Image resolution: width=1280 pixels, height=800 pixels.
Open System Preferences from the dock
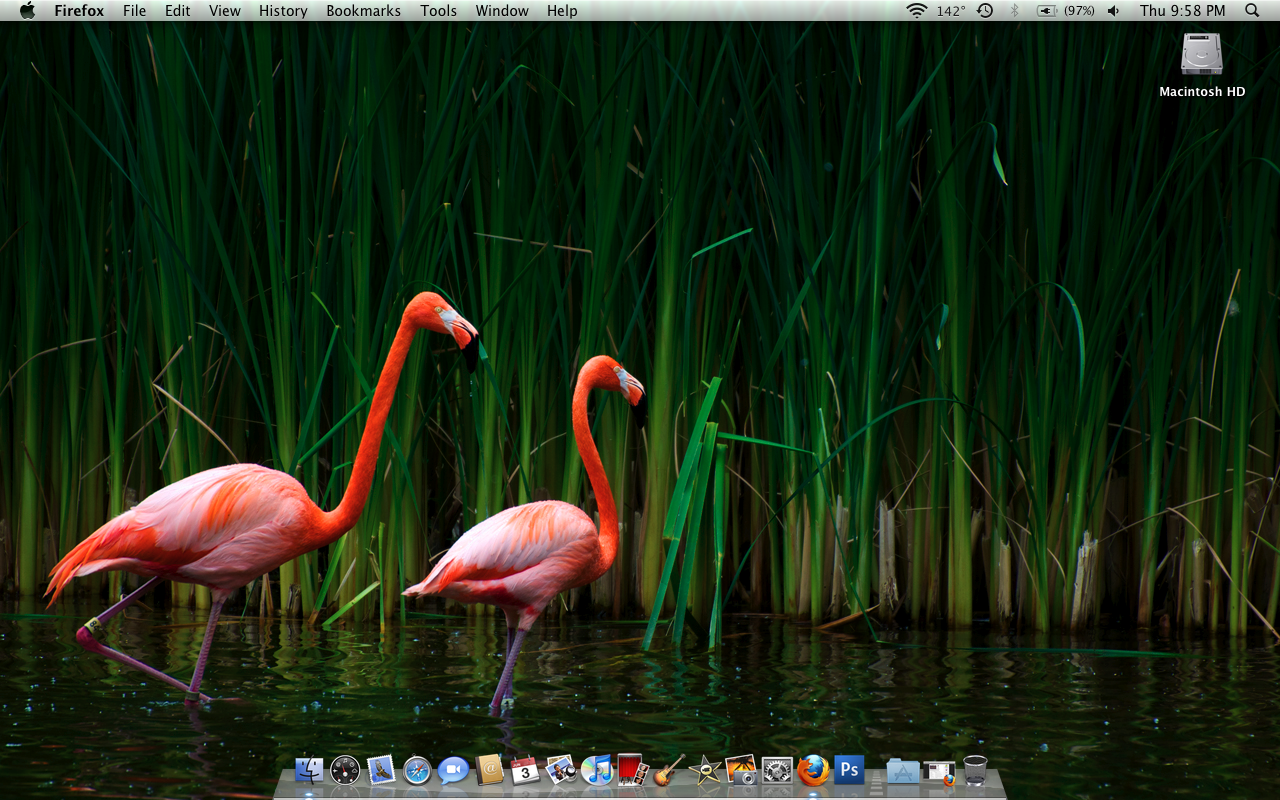click(x=777, y=770)
